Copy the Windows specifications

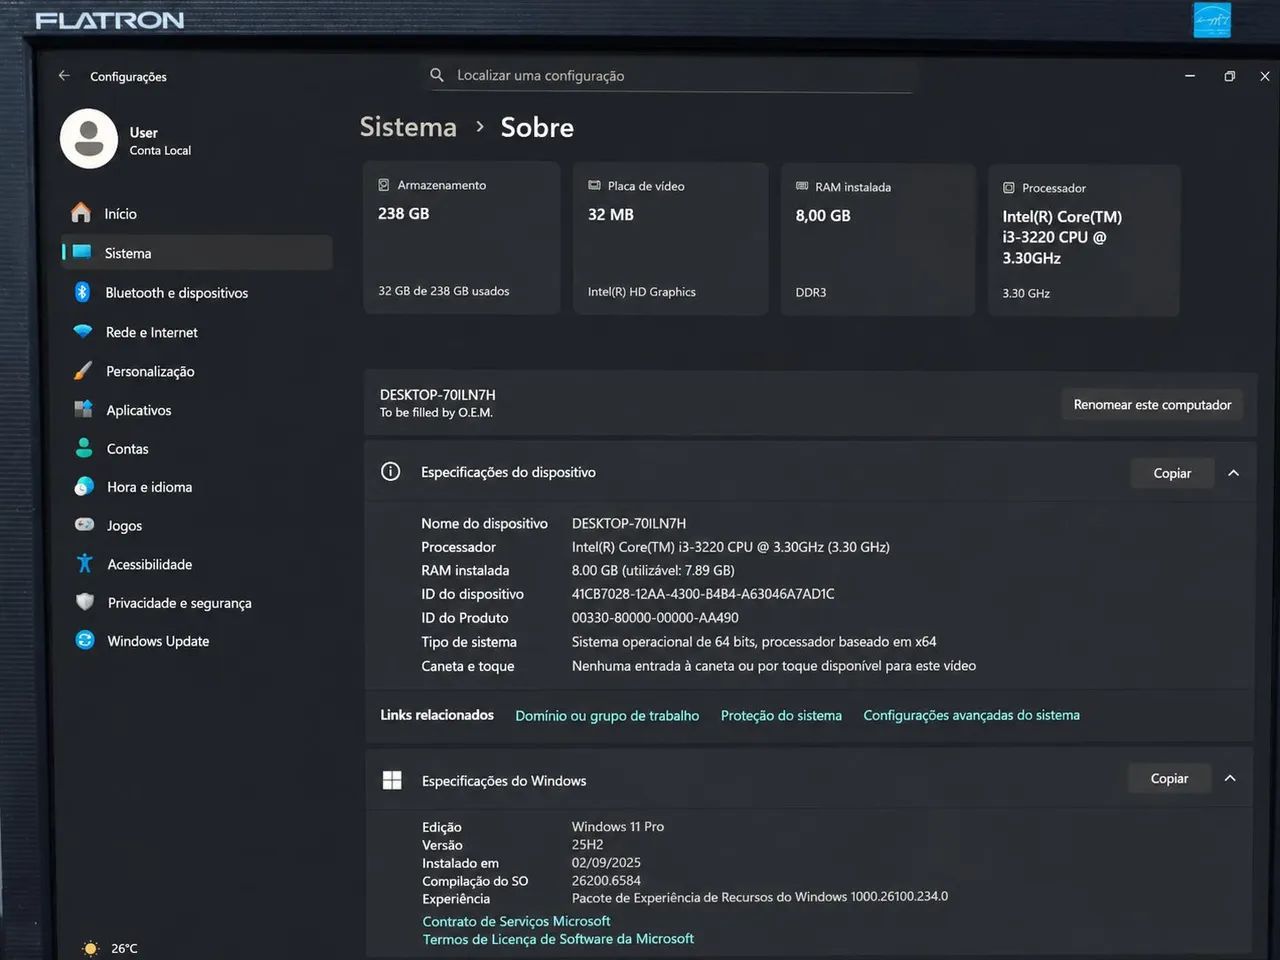pyautogui.click(x=1169, y=778)
